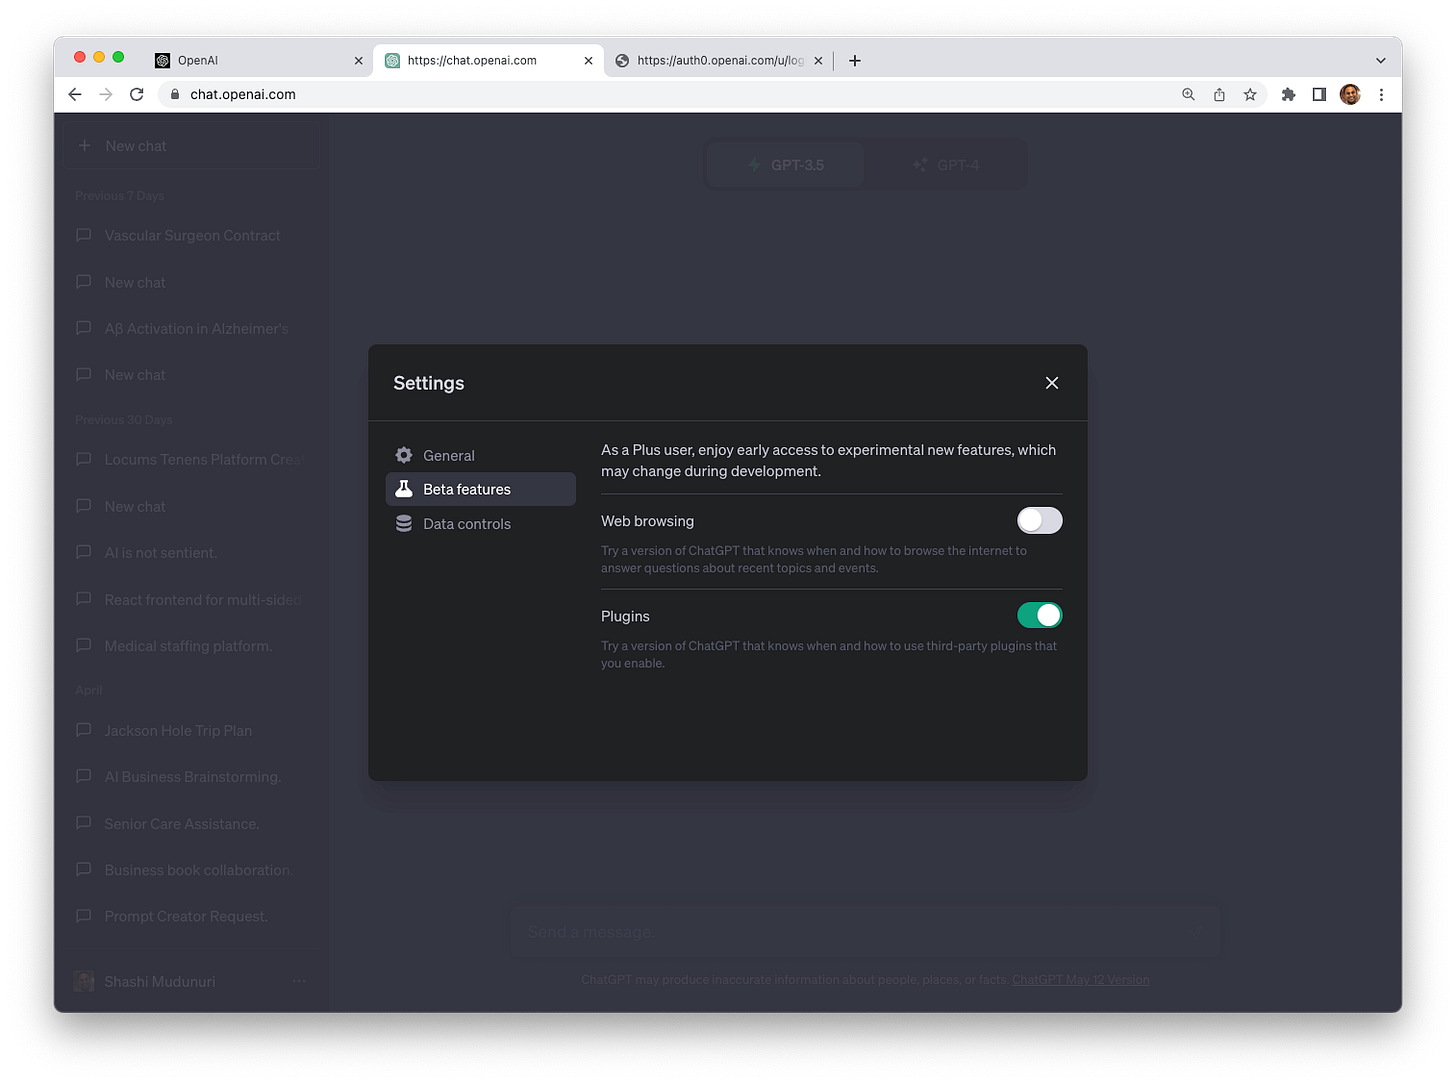
Task: Switch to the GPT-4 tab
Action: (x=947, y=164)
